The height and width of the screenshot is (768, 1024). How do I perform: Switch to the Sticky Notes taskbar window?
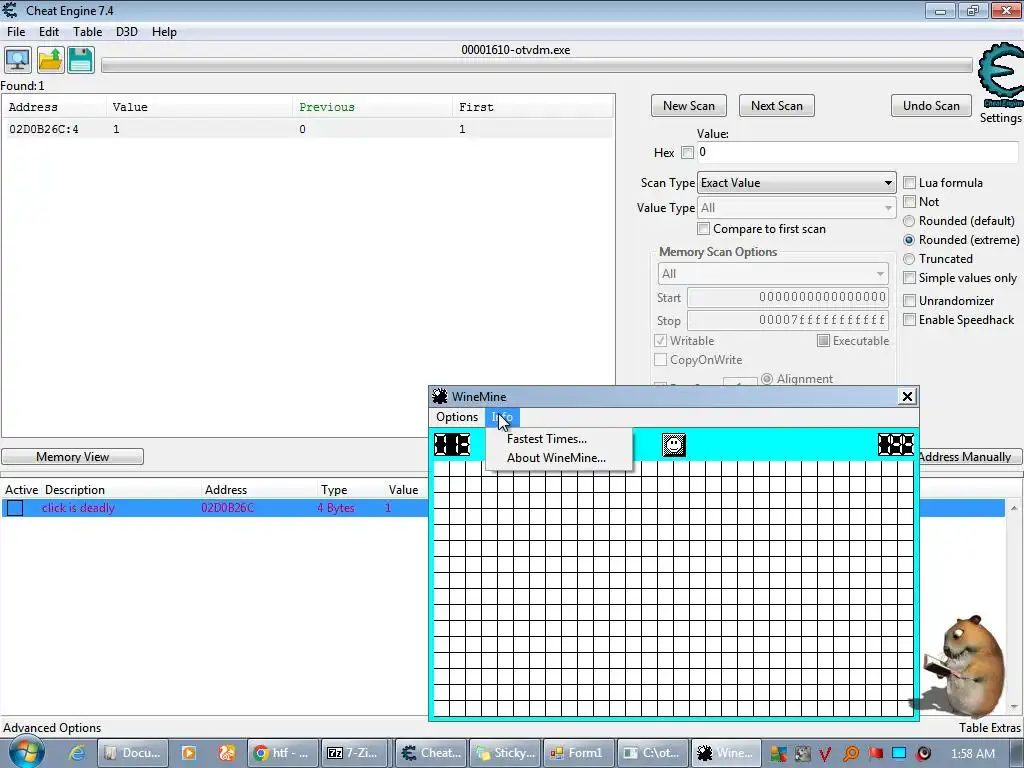pyautogui.click(x=505, y=754)
